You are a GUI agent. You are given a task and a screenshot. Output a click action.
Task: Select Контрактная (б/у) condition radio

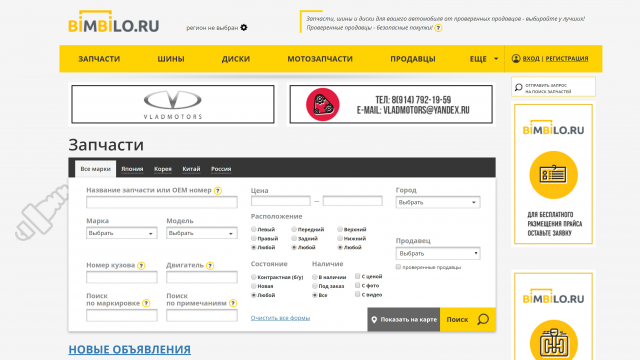click(253, 277)
